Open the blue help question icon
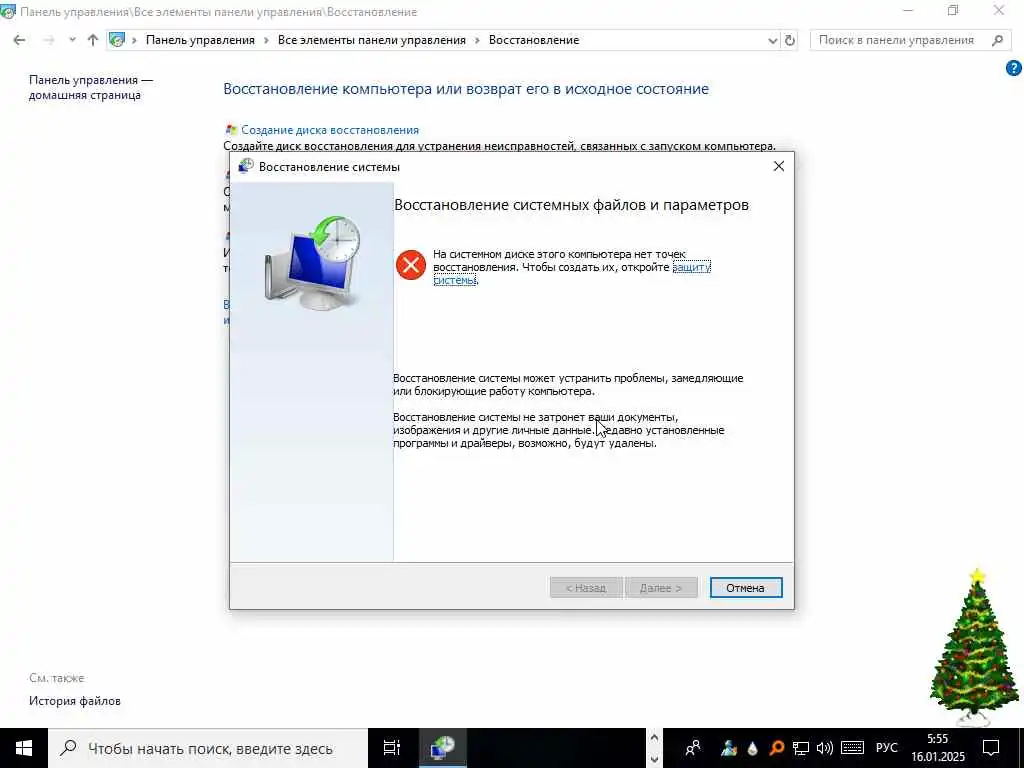The width and height of the screenshot is (1024, 768). 1014,67
